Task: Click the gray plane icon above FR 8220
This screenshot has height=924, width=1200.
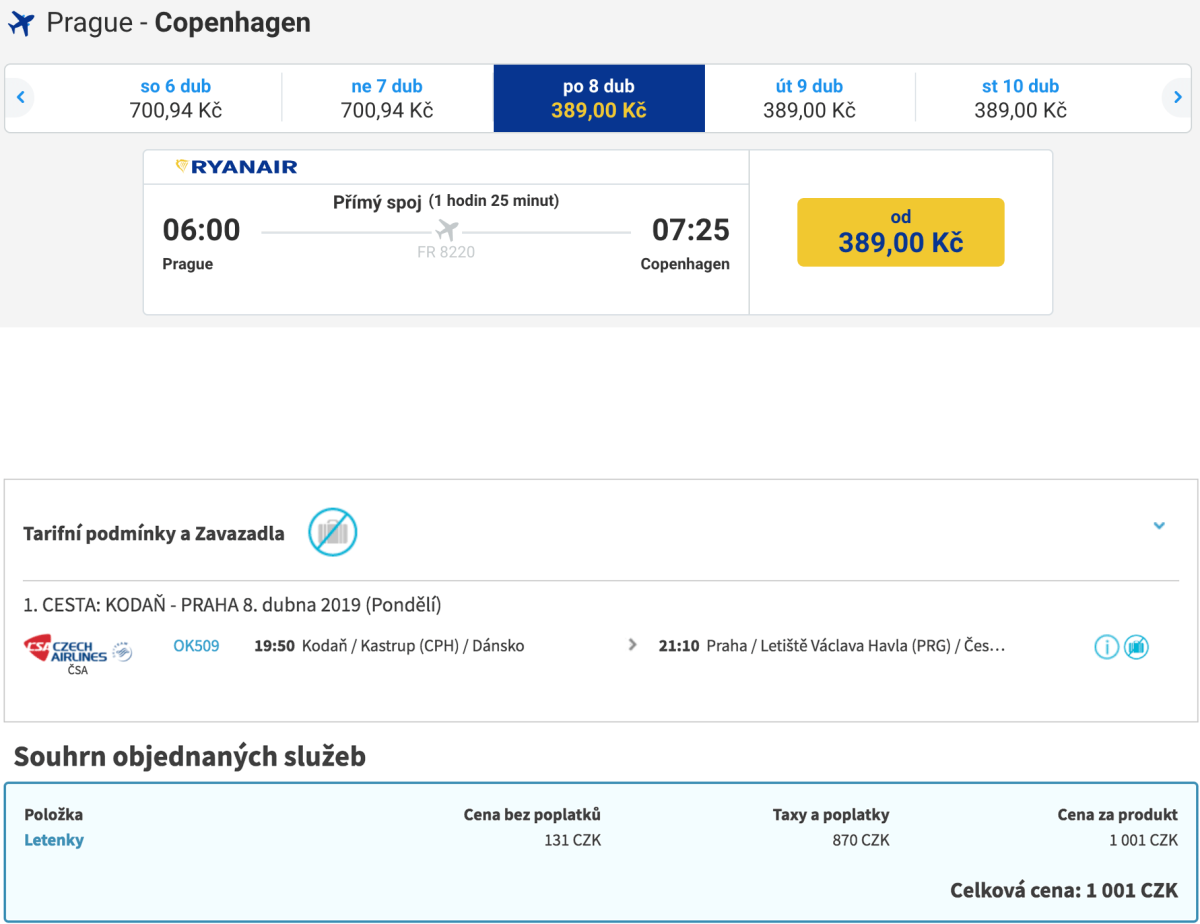Action: coord(447,231)
